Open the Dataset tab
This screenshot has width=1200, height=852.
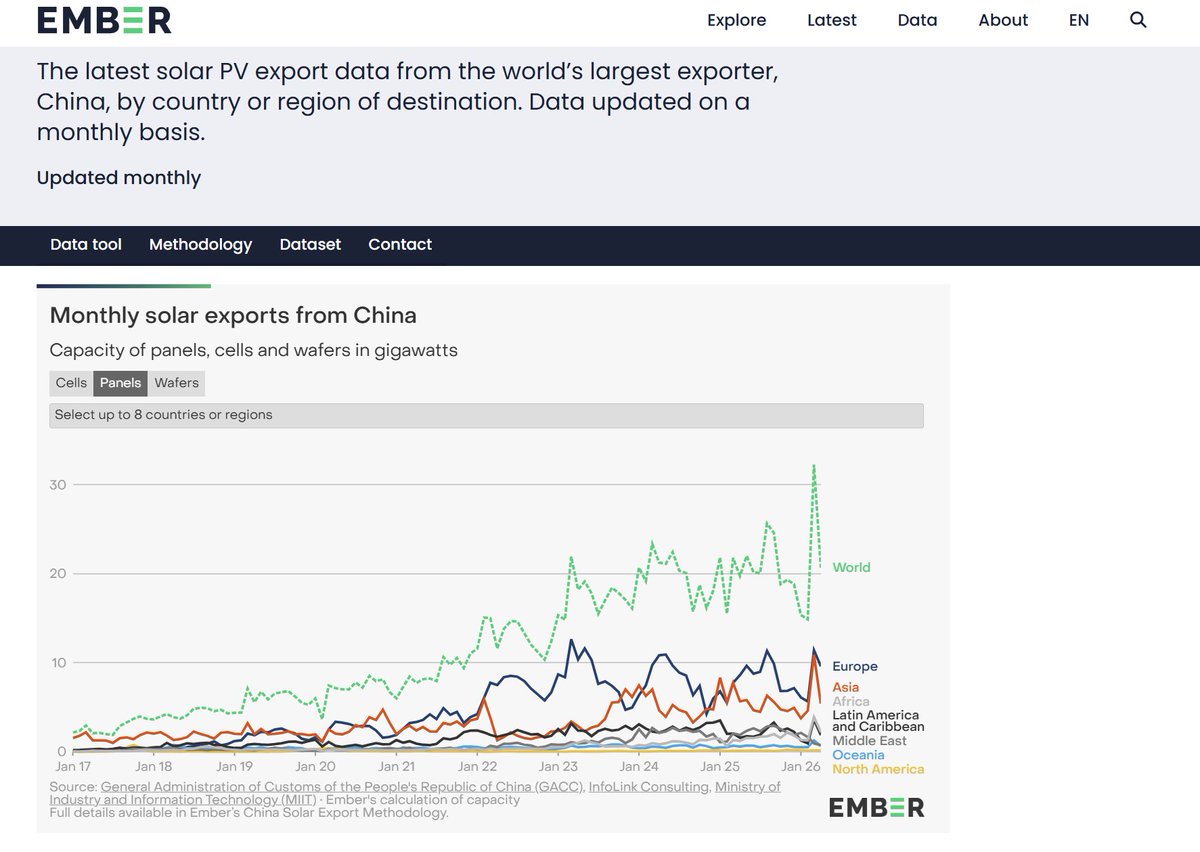tap(310, 244)
